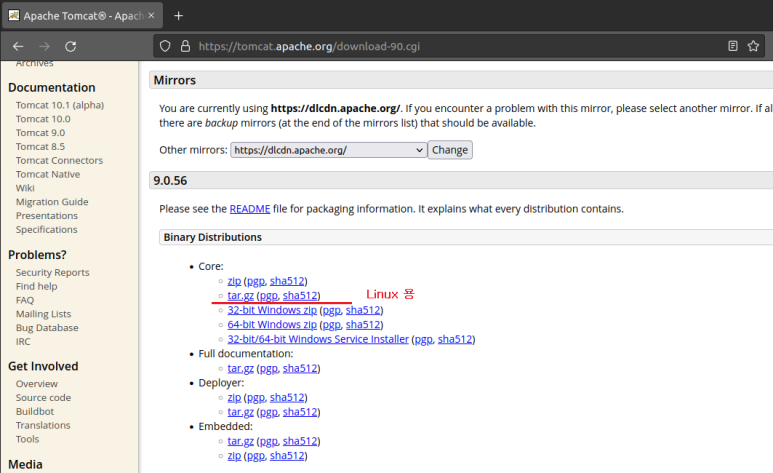Screen dimensions: 773x473
Task: Open pgp for Windows Service Installer
Action: (x=424, y=339)
